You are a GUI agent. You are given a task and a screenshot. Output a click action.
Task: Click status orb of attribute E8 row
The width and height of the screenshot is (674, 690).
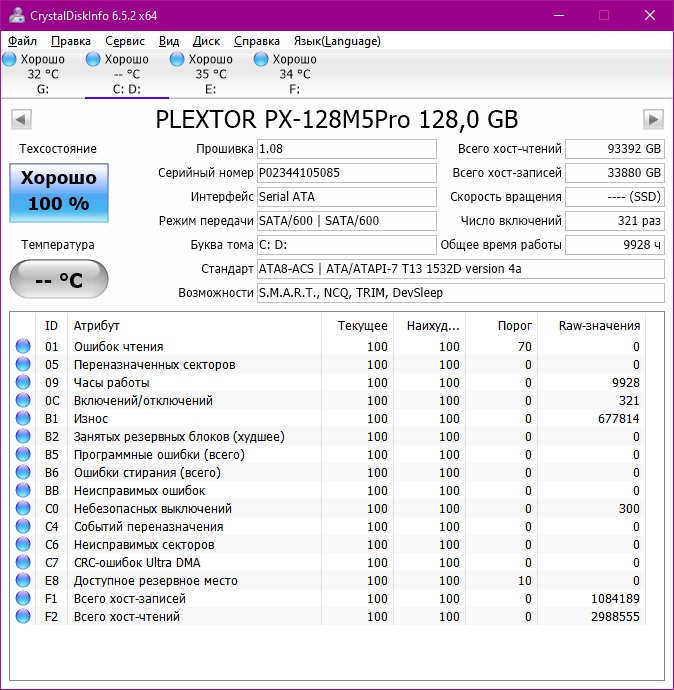tap(23, 580)
